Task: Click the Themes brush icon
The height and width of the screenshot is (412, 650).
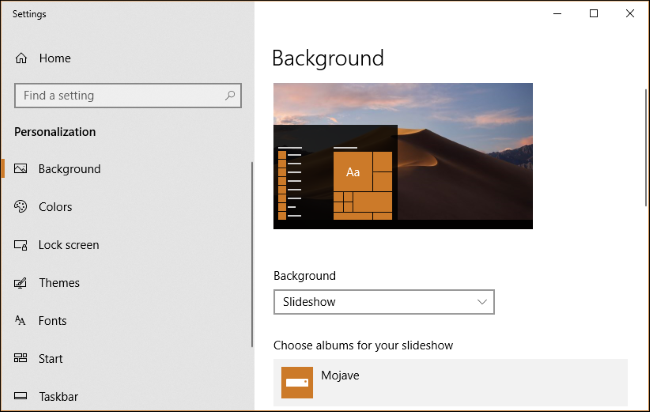Action: (21, 283)
